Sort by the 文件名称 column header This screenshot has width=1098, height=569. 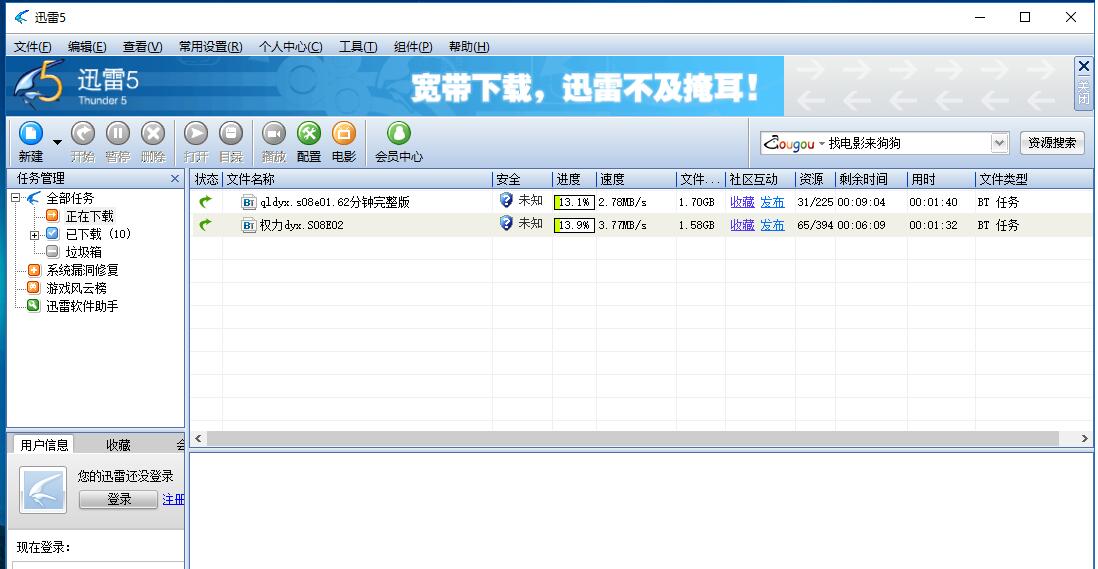(357, 179)
